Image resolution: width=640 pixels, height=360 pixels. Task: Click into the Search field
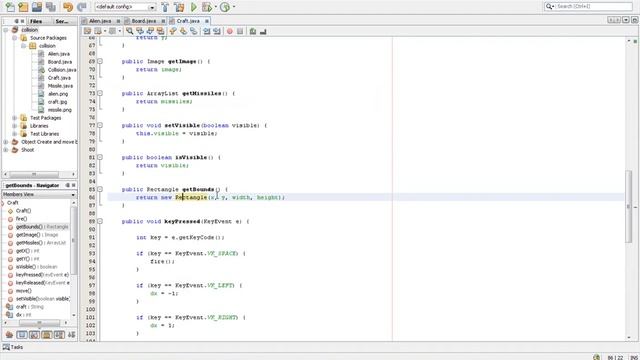588,6
